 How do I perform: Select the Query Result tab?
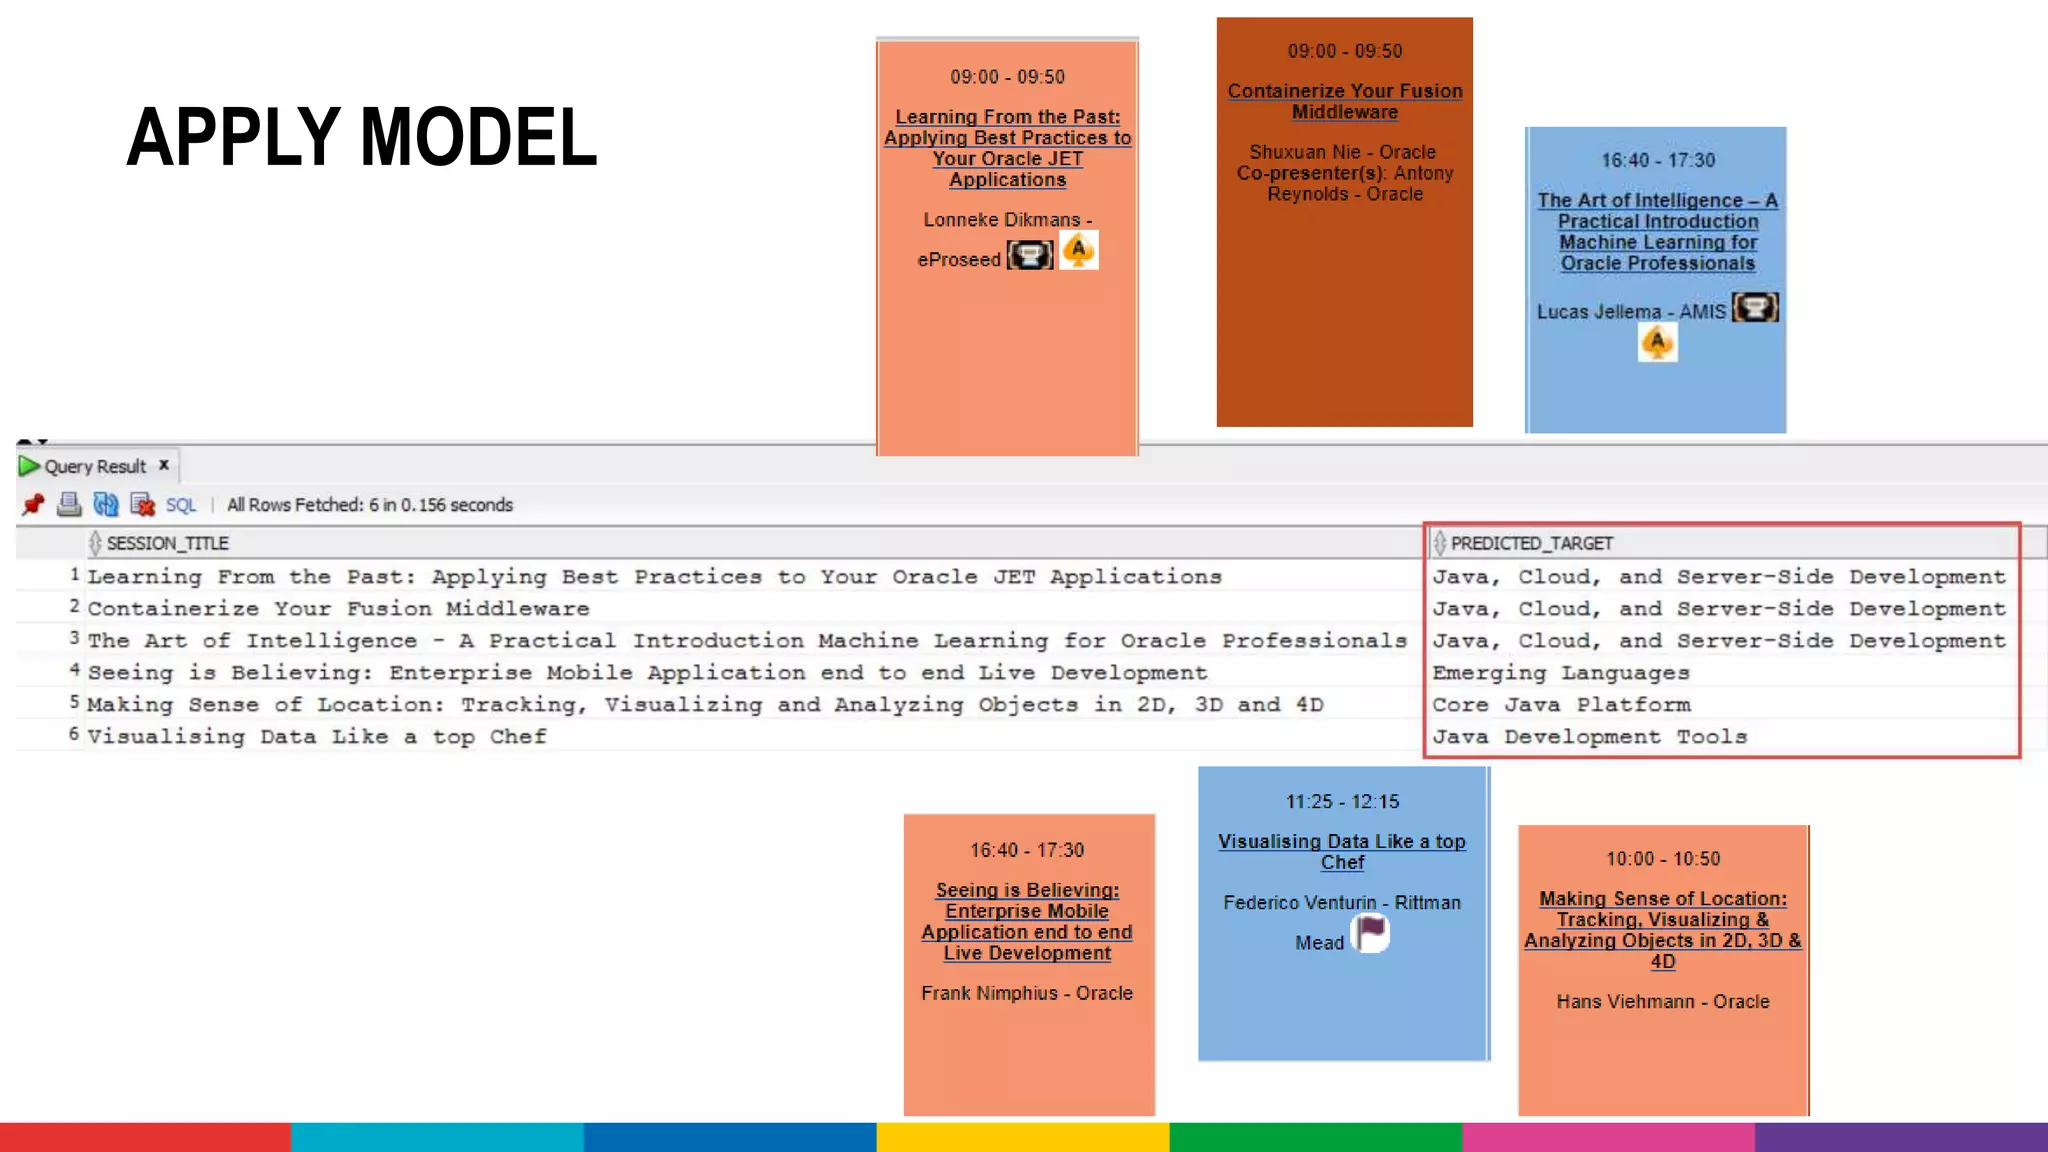pyautogui.click(x=95, y=467)
